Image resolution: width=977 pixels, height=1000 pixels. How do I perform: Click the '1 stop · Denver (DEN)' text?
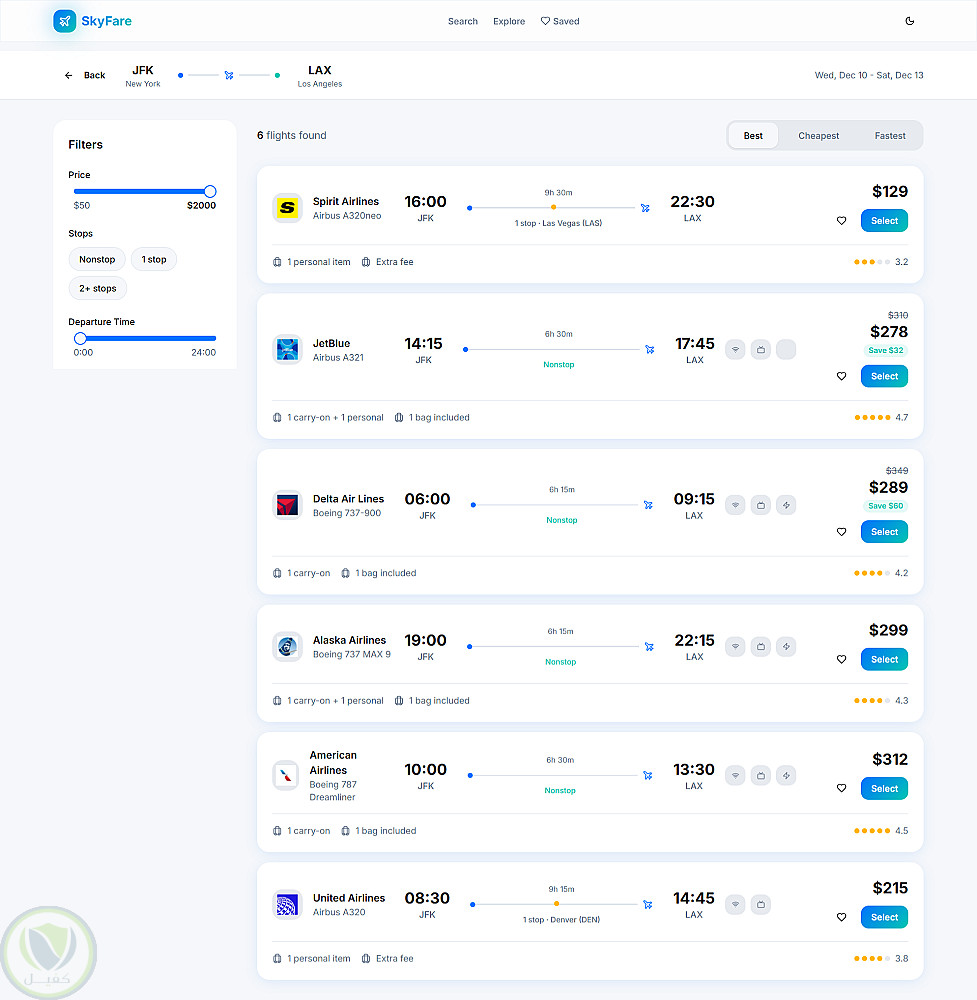561,920
